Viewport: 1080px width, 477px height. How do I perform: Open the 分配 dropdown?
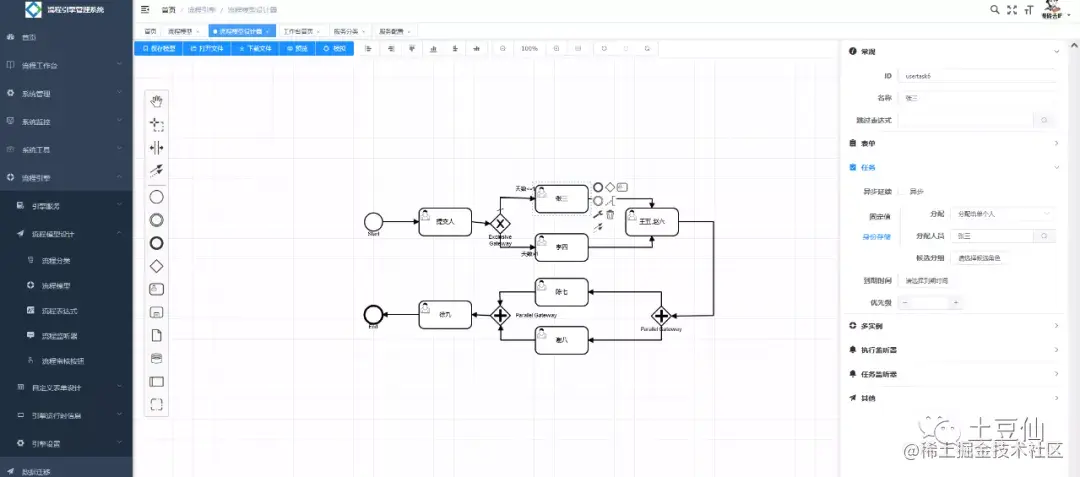click(1003, 214)
